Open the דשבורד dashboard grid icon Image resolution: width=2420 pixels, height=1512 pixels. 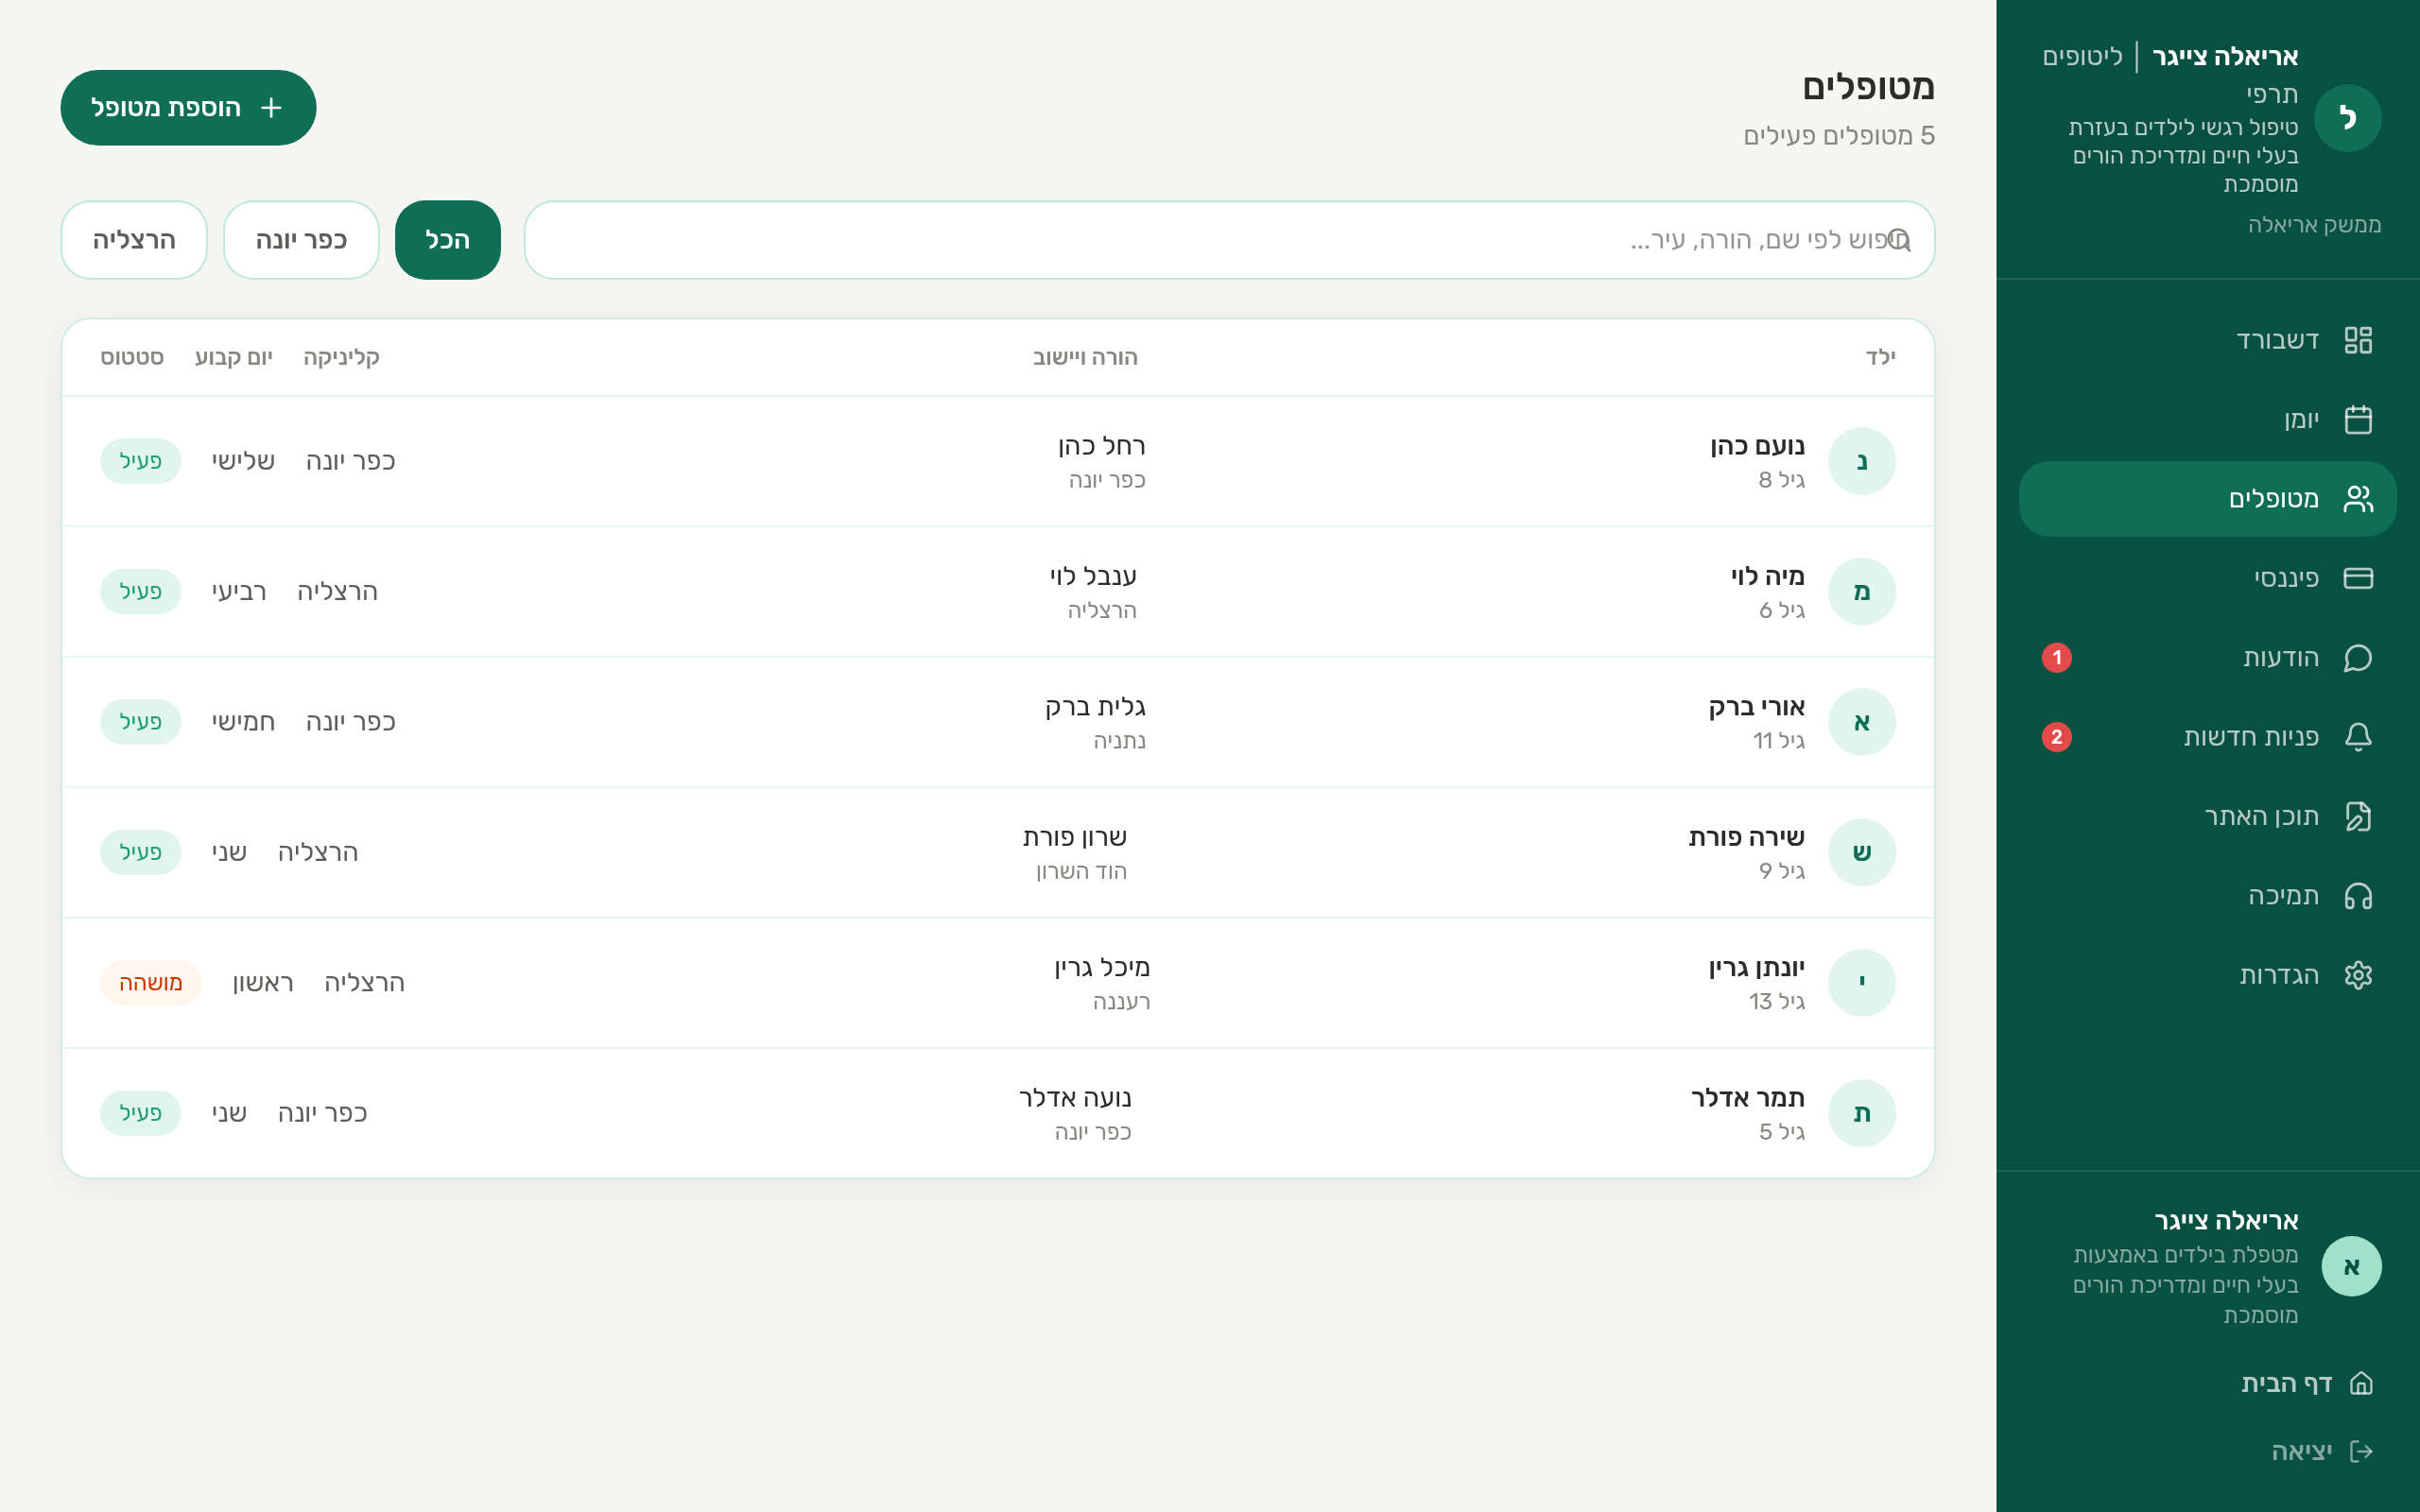pyautogui.click(x=2357, y=340)
